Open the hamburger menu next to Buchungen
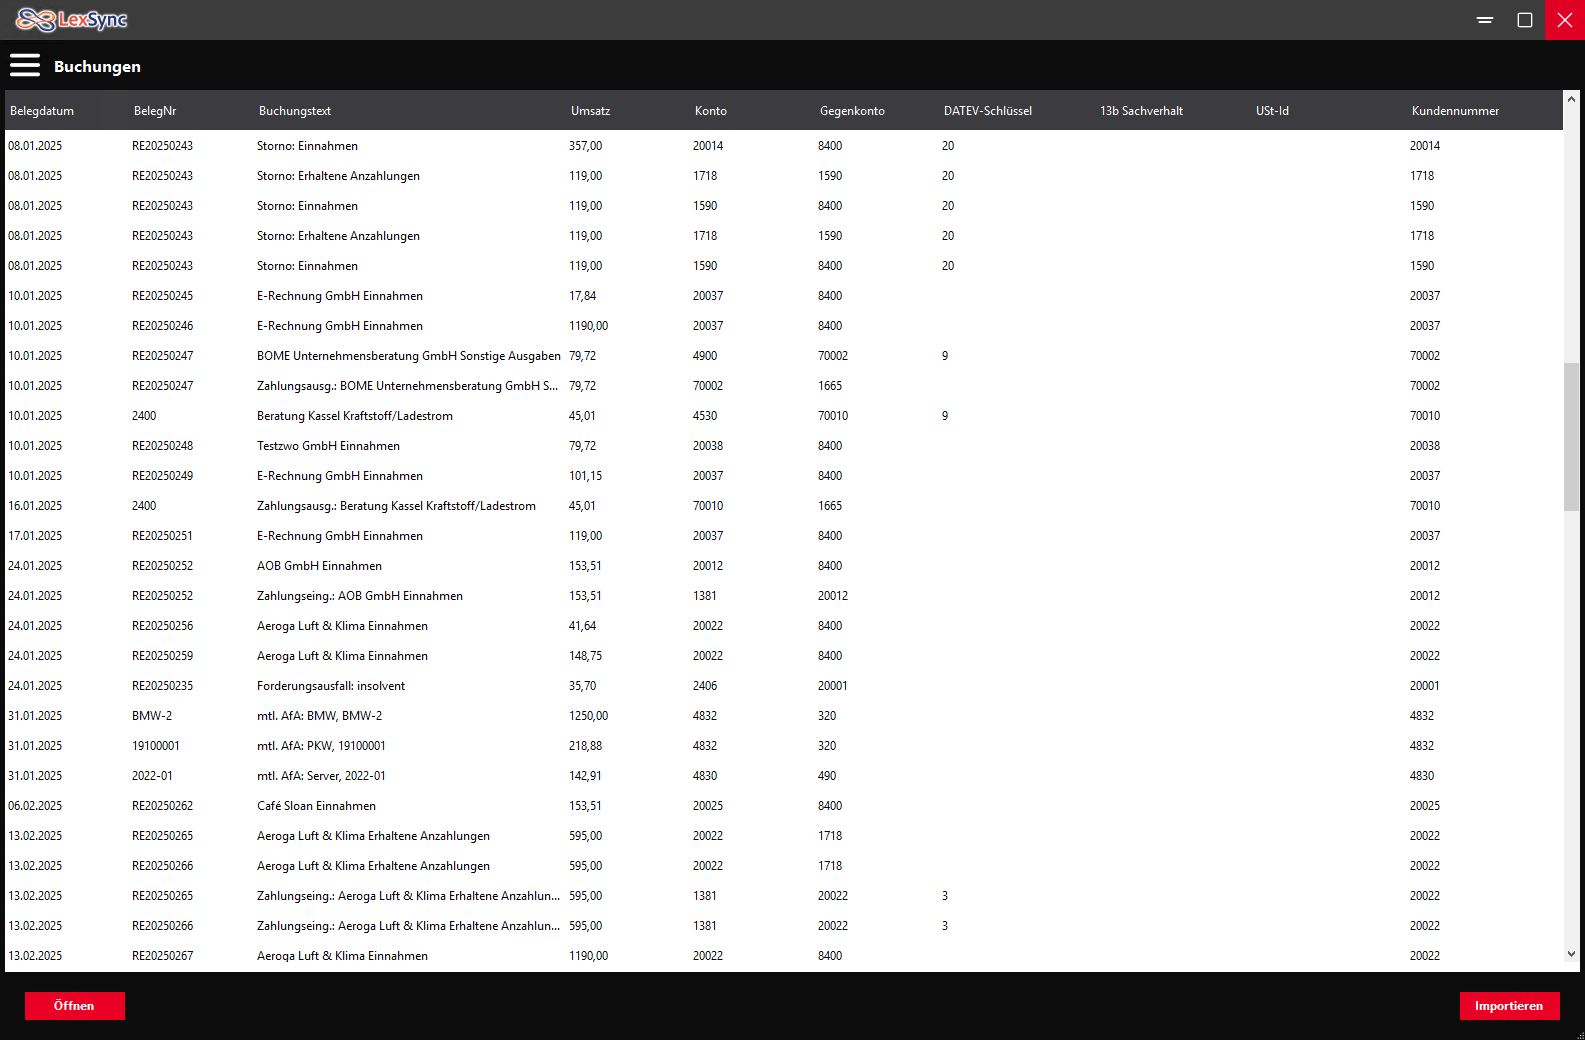The height and width of the screenshot is (1040, 1585). coord(25,66)
